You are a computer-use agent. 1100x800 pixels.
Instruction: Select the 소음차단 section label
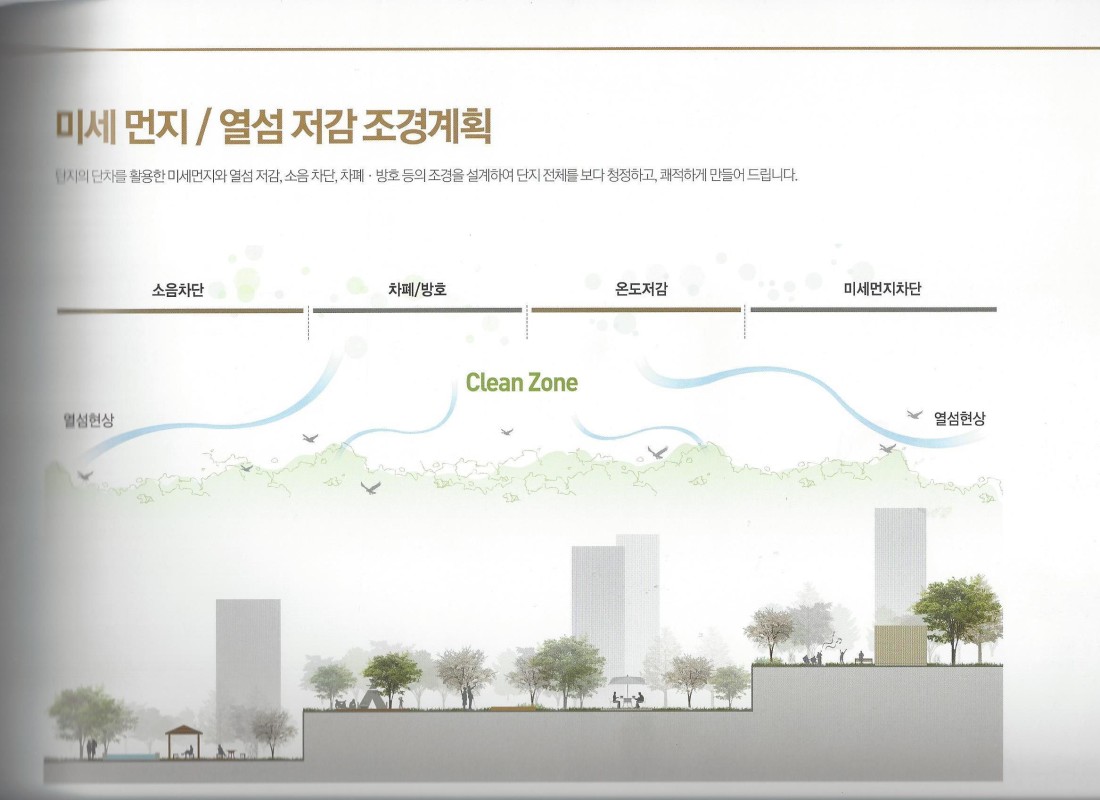pyautogui.click(x=177, y=289)
